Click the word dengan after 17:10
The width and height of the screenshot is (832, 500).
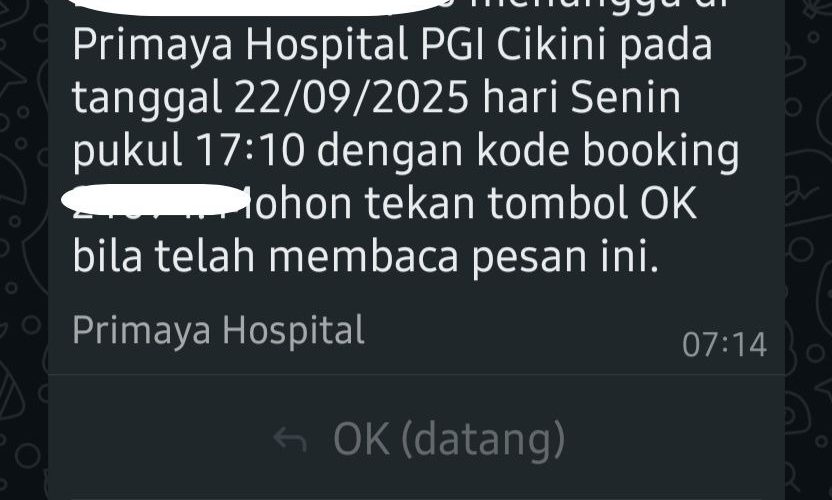pos(391,153)
